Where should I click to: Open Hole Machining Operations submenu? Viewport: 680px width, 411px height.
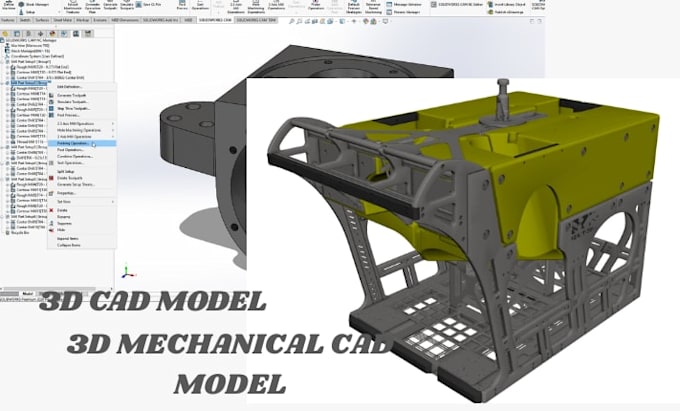coord(82,130)
